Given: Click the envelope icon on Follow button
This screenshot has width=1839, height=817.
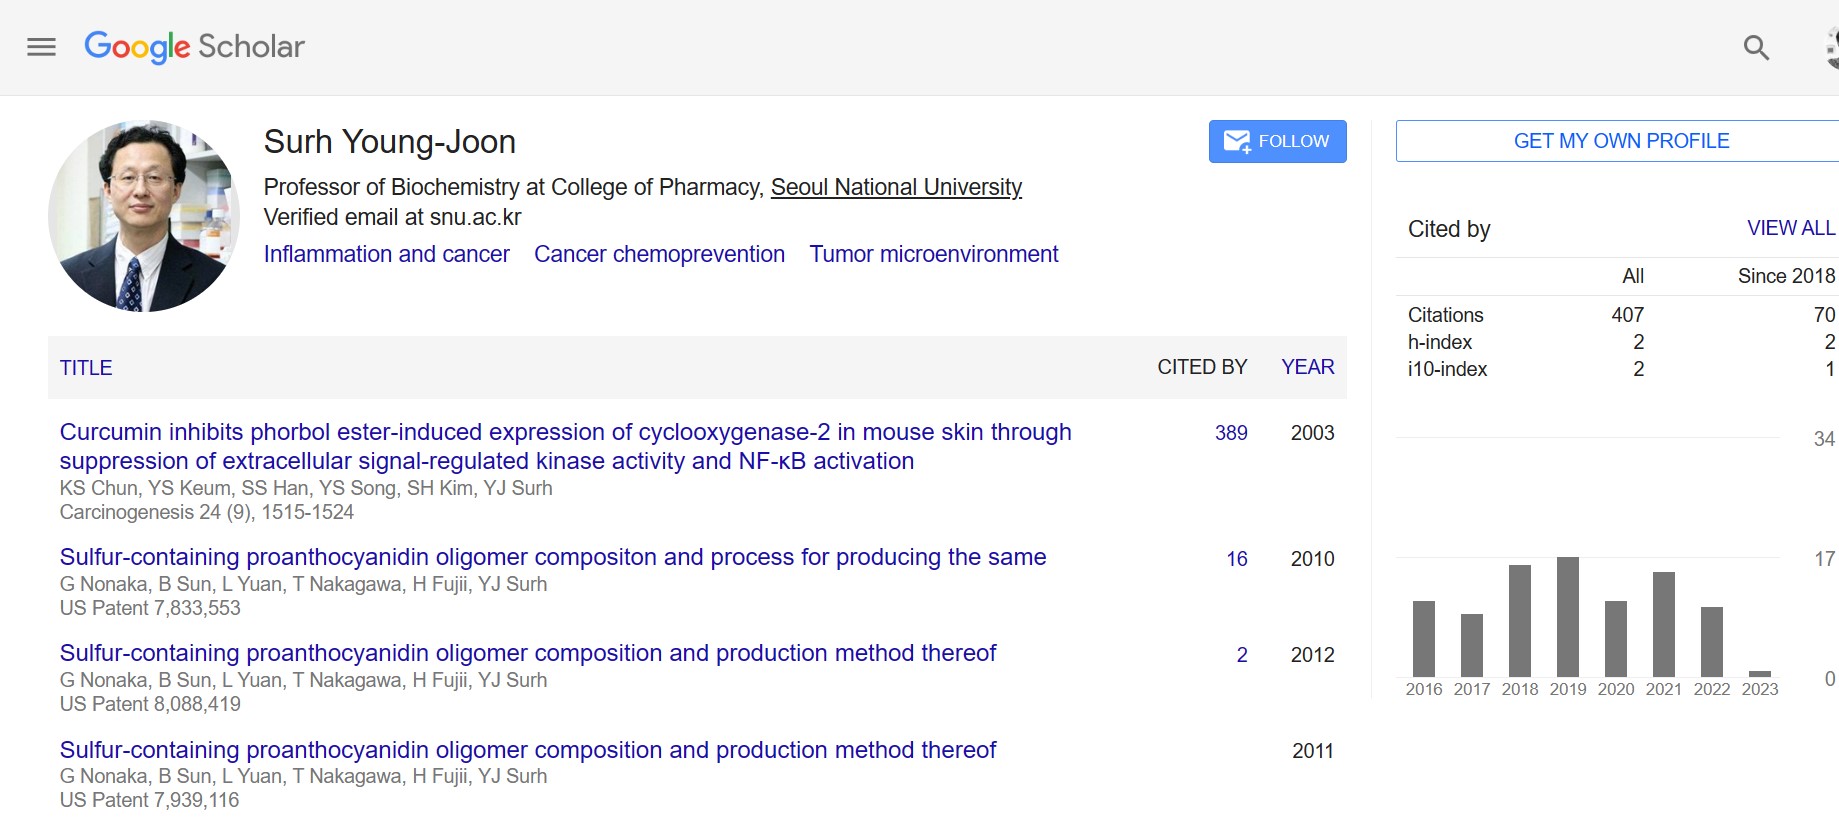Looking at the screenshot, I should click(1237, 141).
